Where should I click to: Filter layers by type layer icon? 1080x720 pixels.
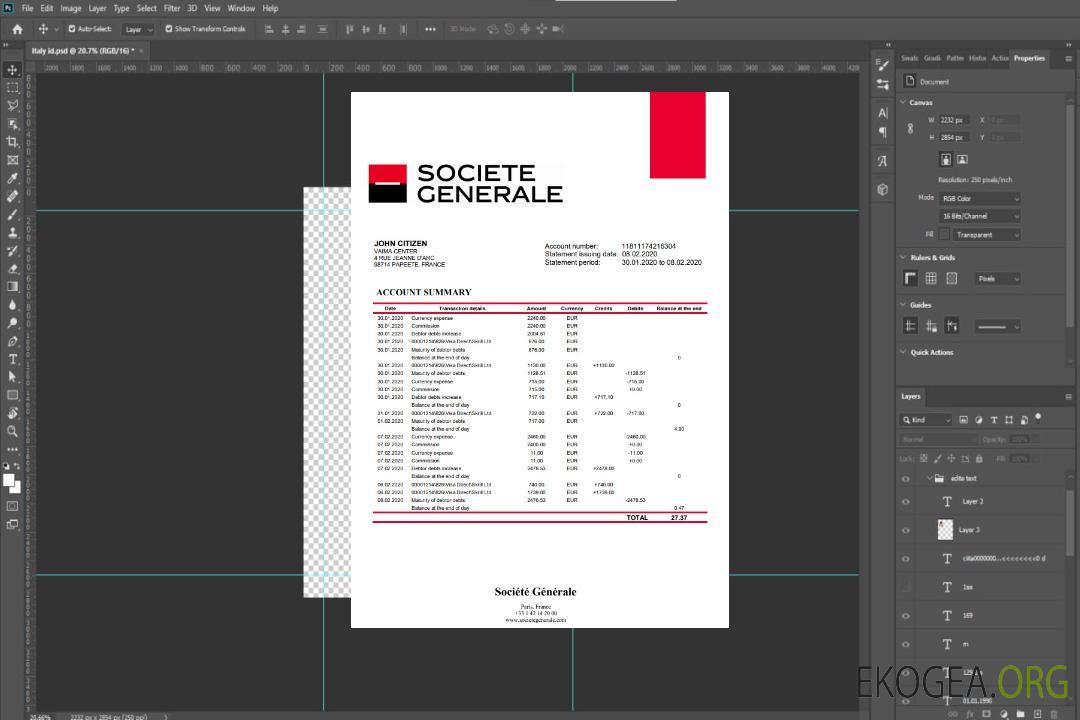[993, 420]
